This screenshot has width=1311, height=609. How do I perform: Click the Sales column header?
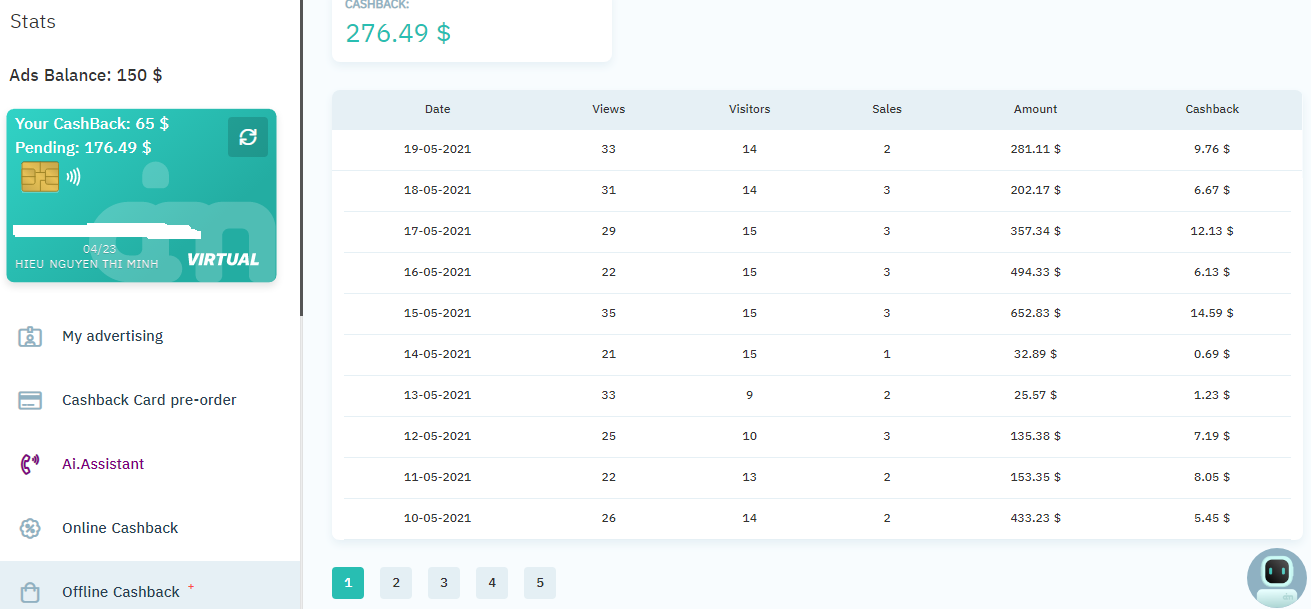[x=887, y=109]
